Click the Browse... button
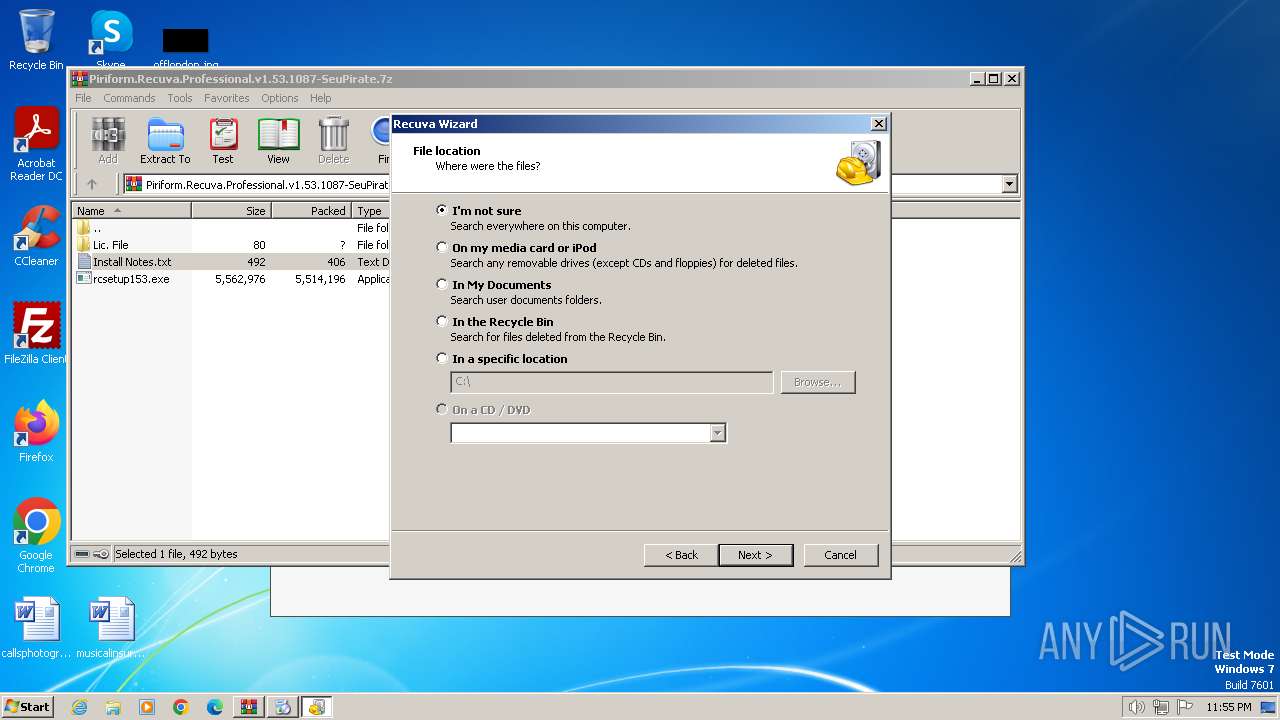Screen dimensions: 1280x720 pos(817,382)
